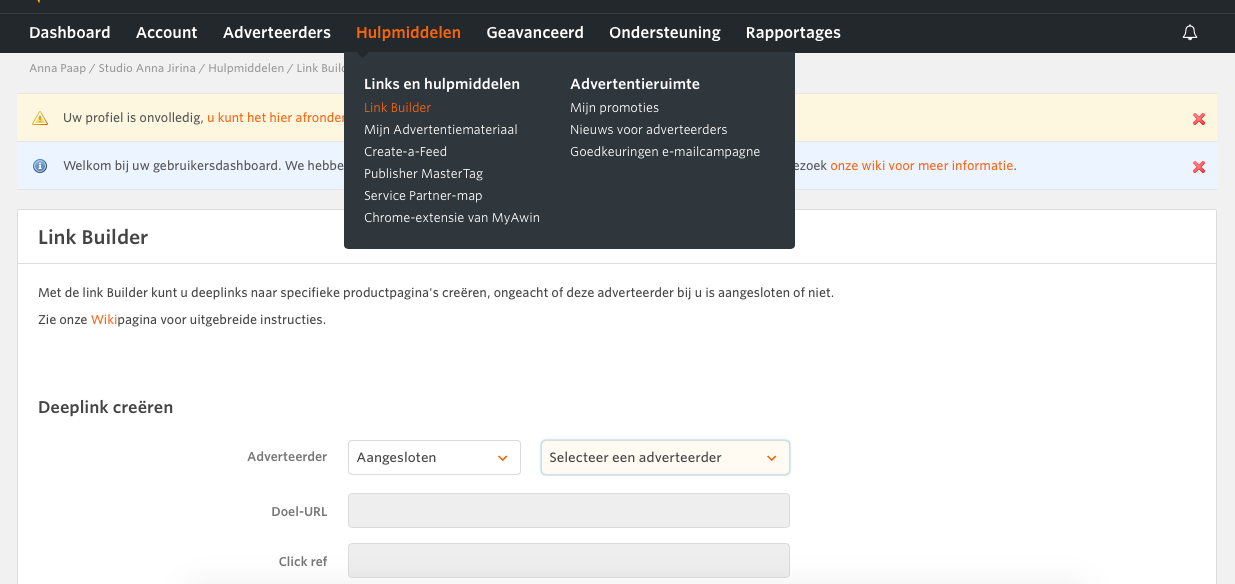Click the notification bell icon
1235x584 pixels.
point(1189,33)
